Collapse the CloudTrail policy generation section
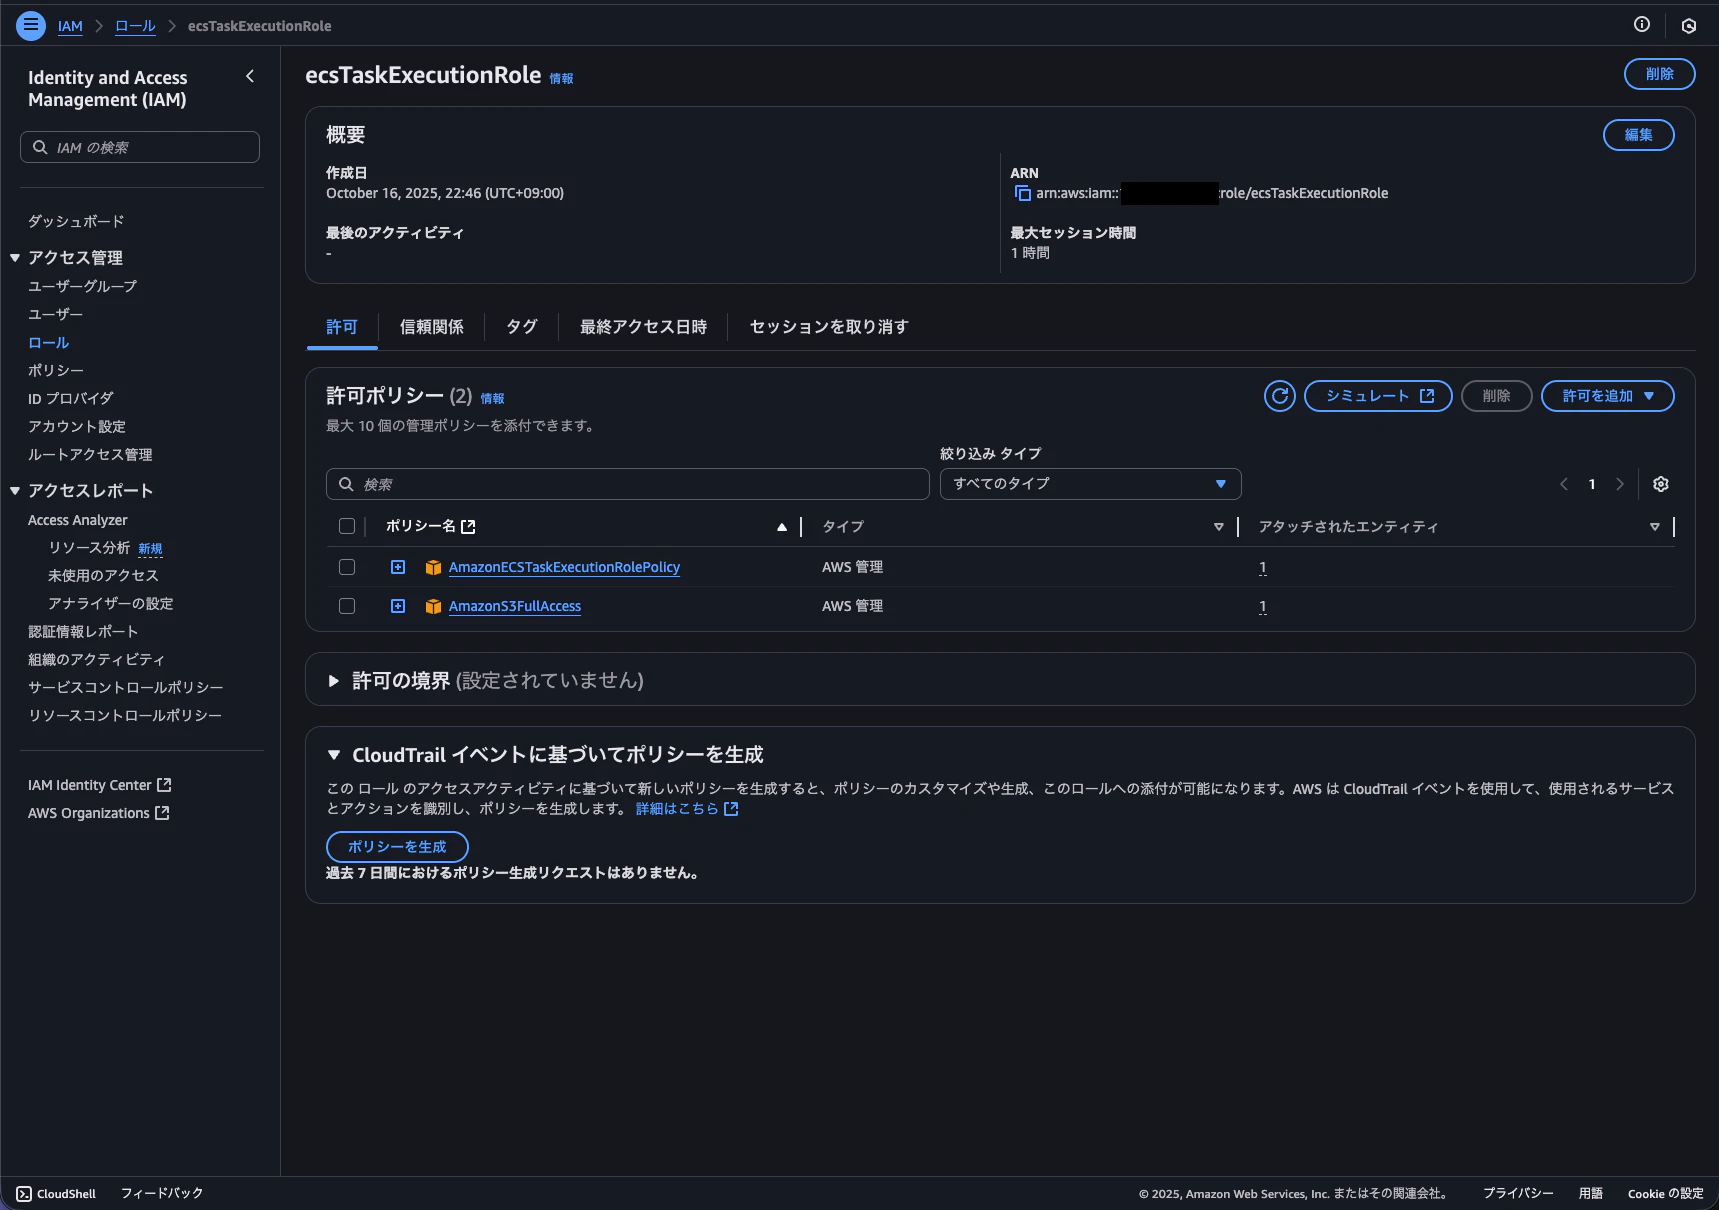The image size is (1719, 1210). pos(334,755)
